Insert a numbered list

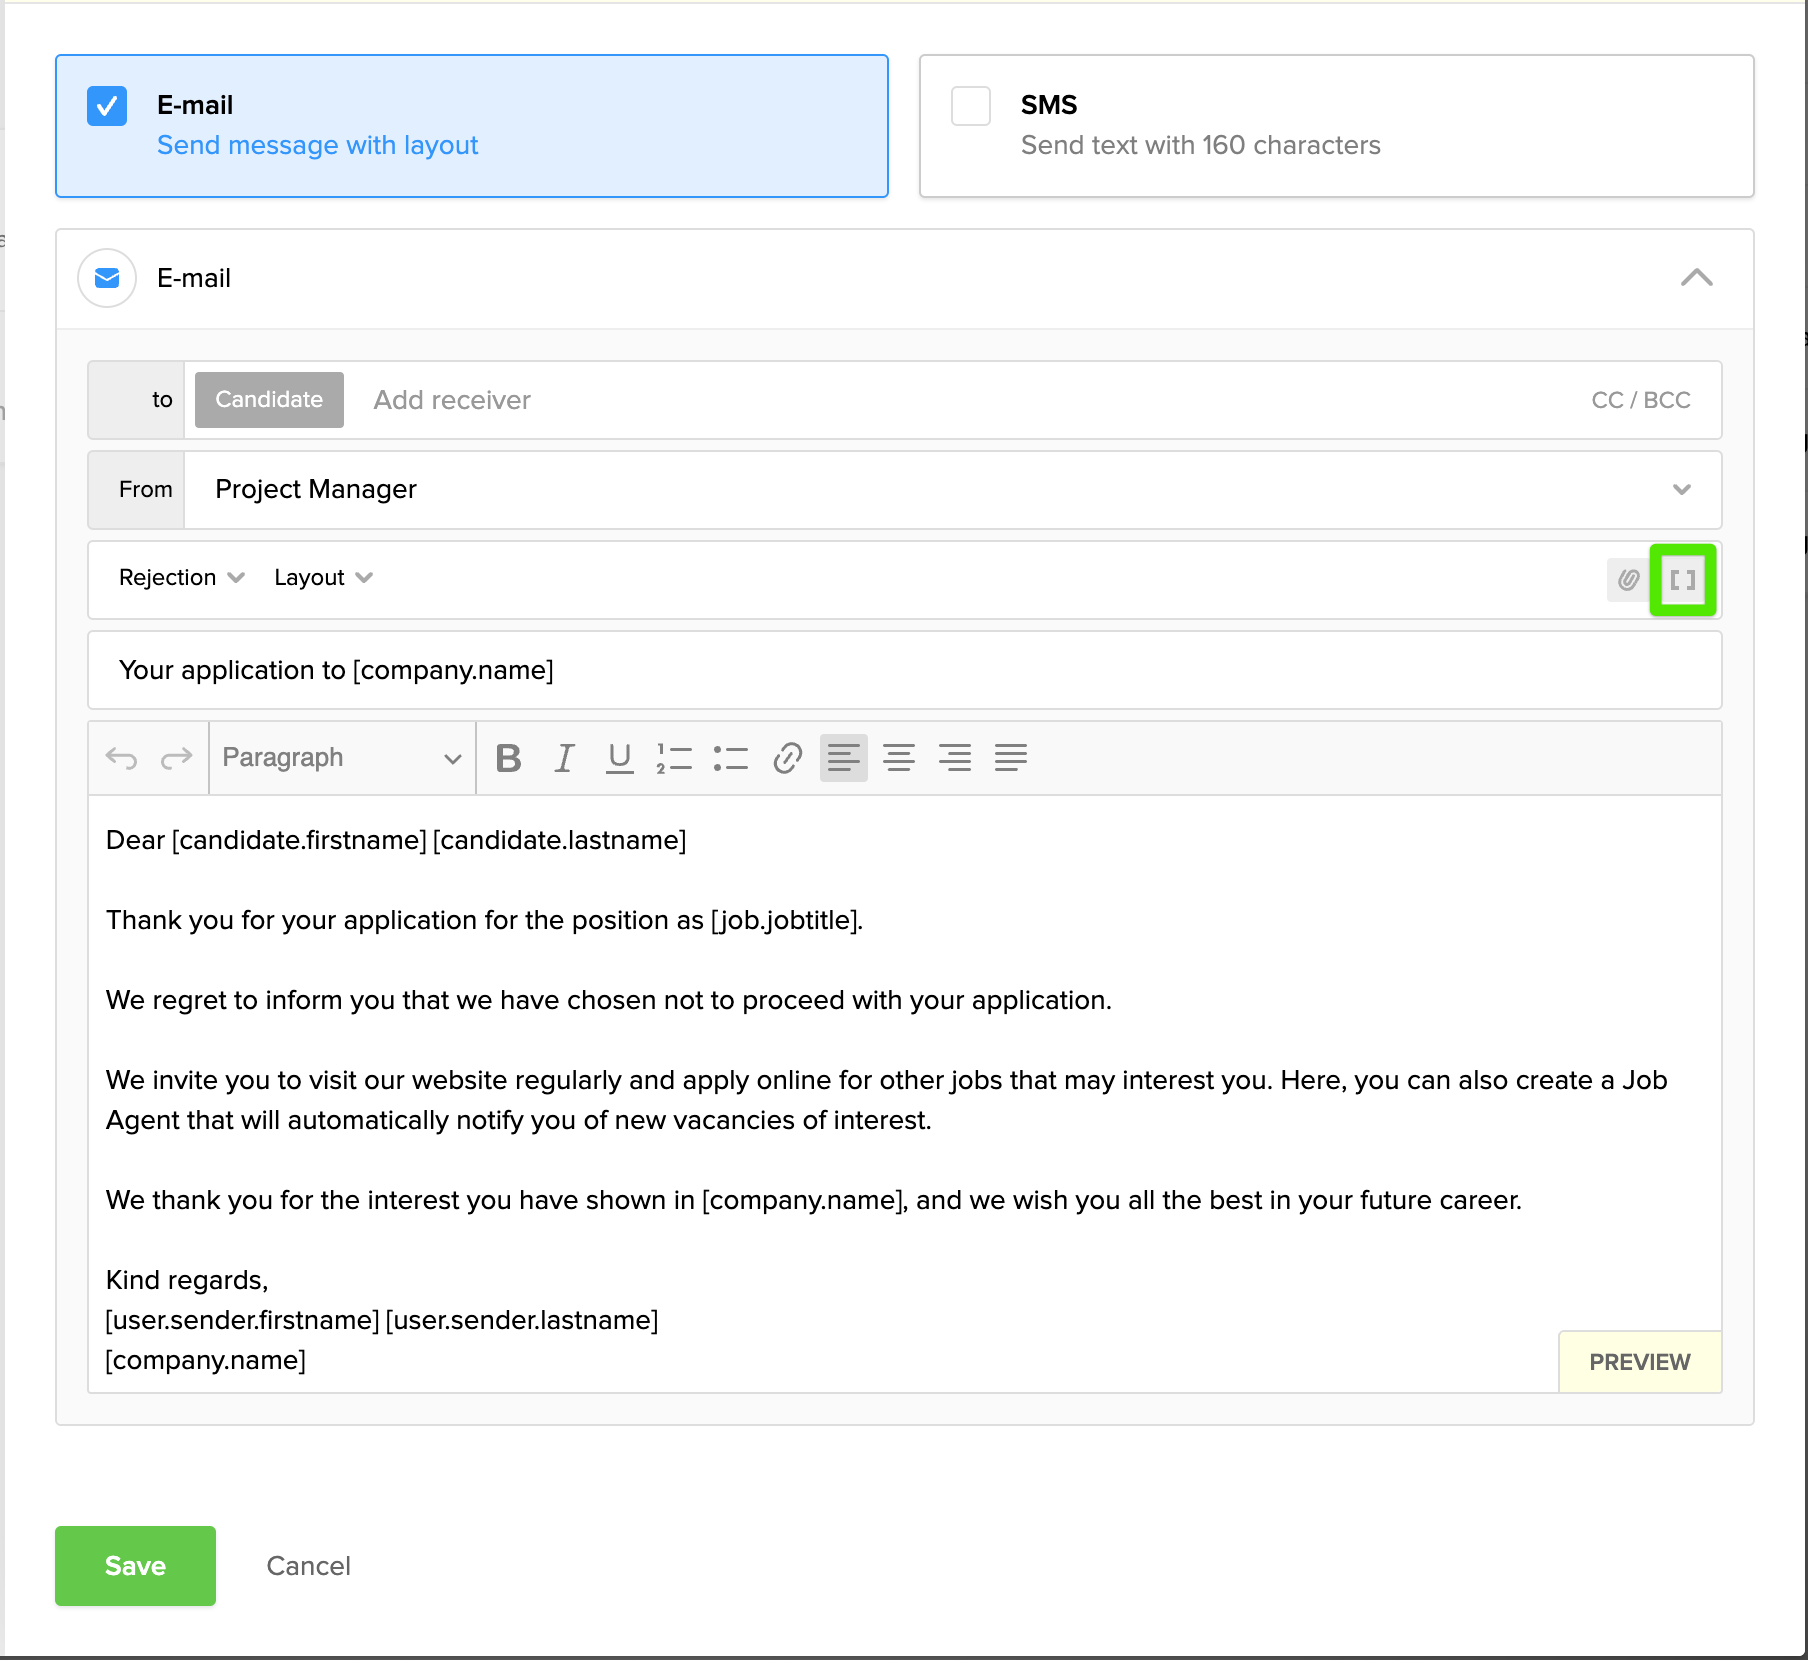click(674, 758)
